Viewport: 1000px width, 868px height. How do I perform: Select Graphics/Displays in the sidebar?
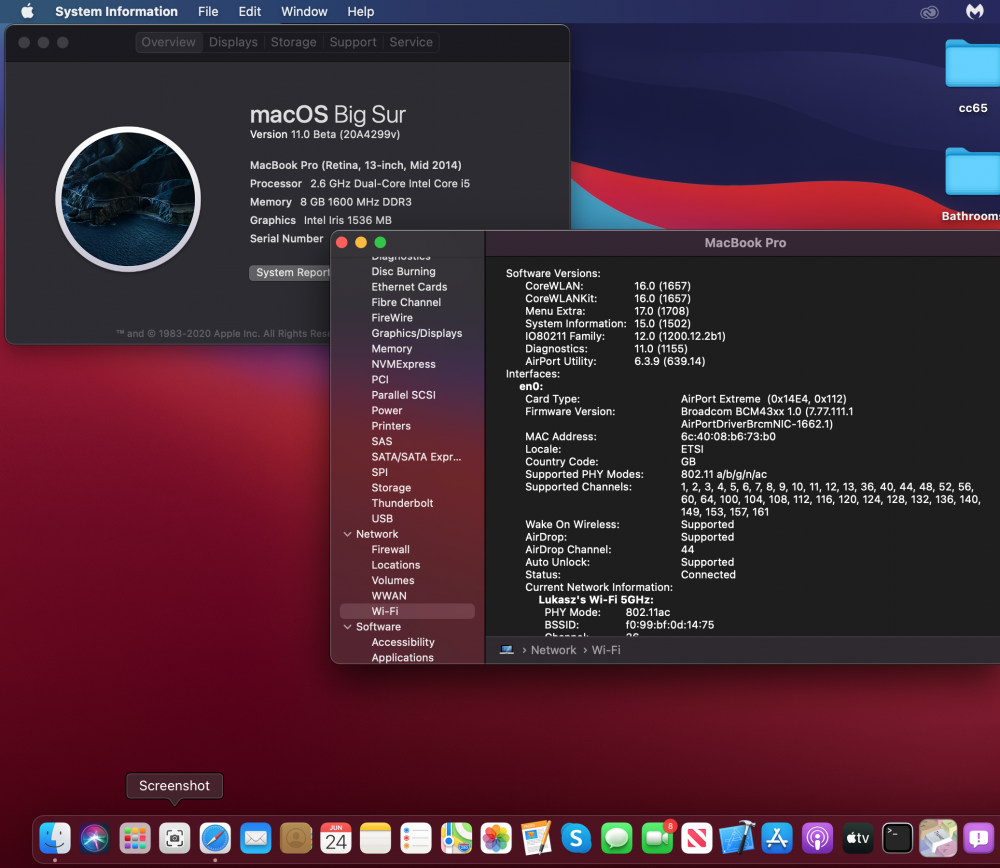pyautogui.click(x=417, y=333)
